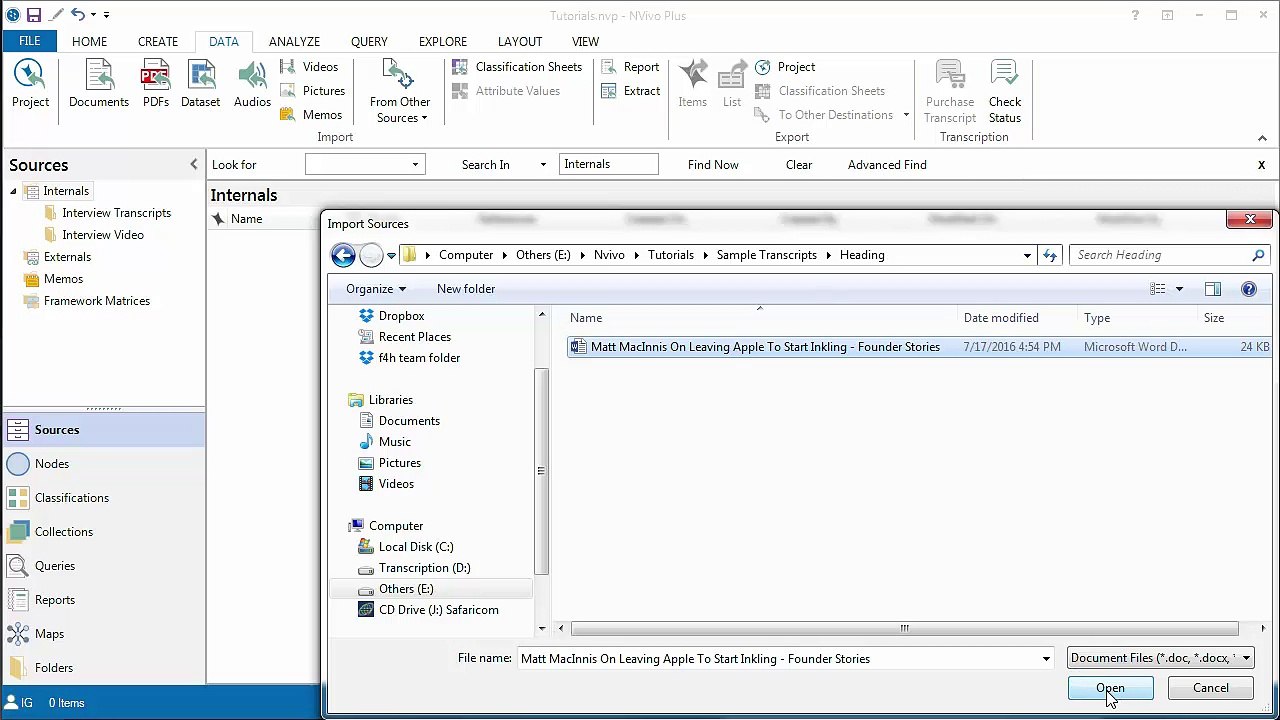This screenshot has width=1280, height=720.
Task: Open the Document Files type filter
Action: [1161, 658]
